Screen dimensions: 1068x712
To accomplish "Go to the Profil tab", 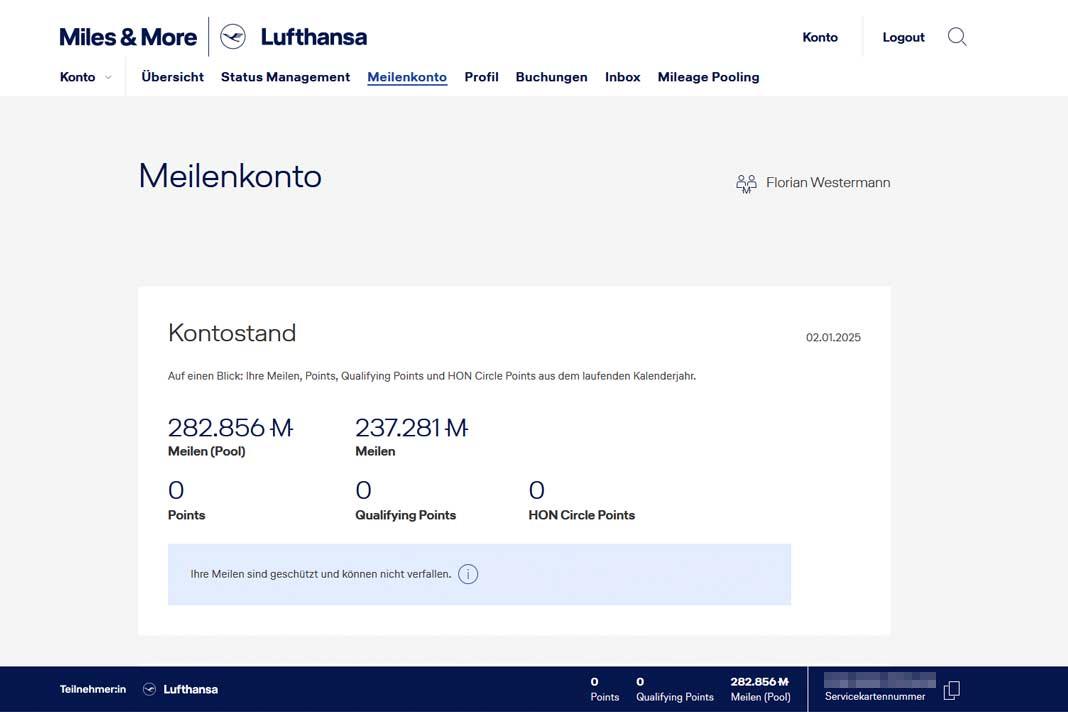I will point(482,77).
